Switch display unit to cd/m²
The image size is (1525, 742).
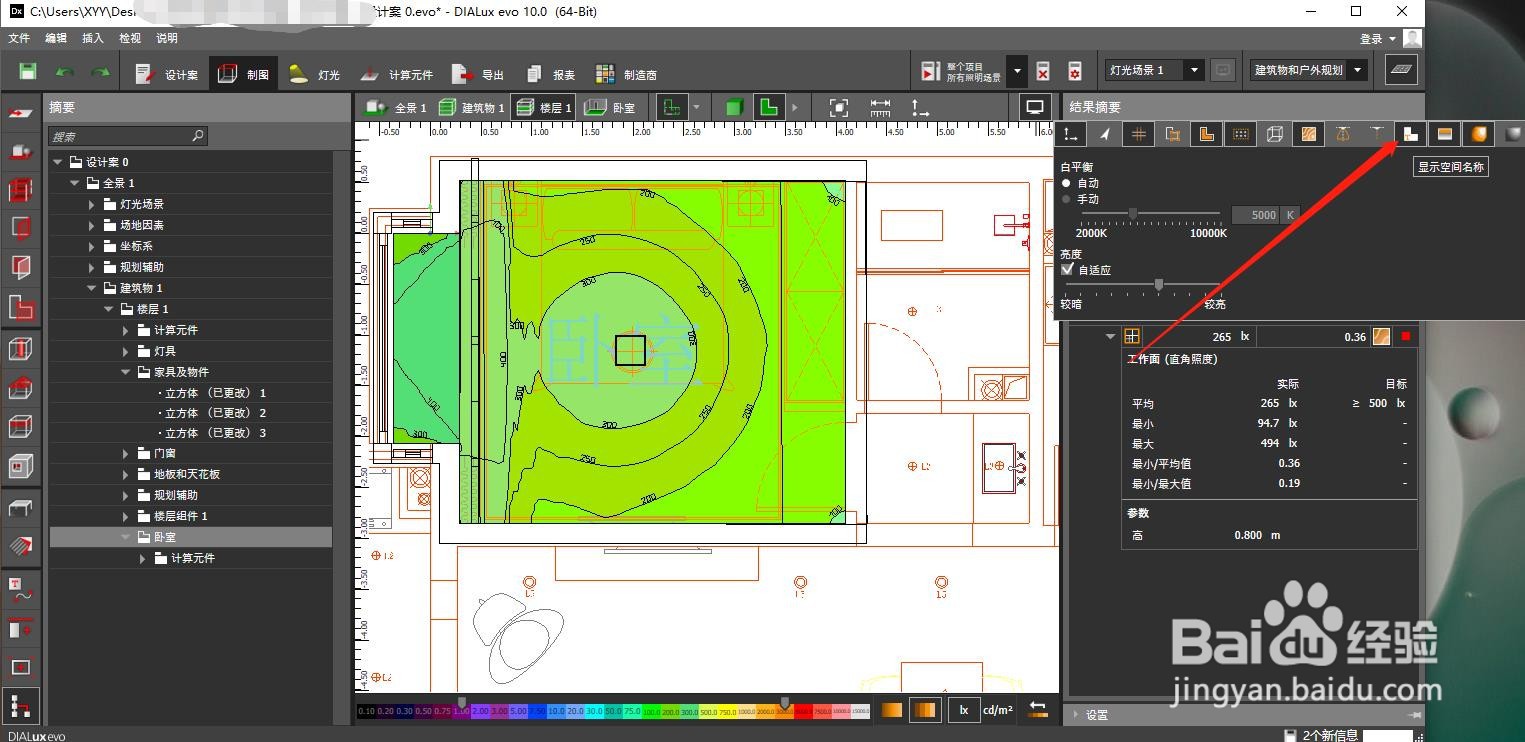pyautogui.click(x=997, y=710)
